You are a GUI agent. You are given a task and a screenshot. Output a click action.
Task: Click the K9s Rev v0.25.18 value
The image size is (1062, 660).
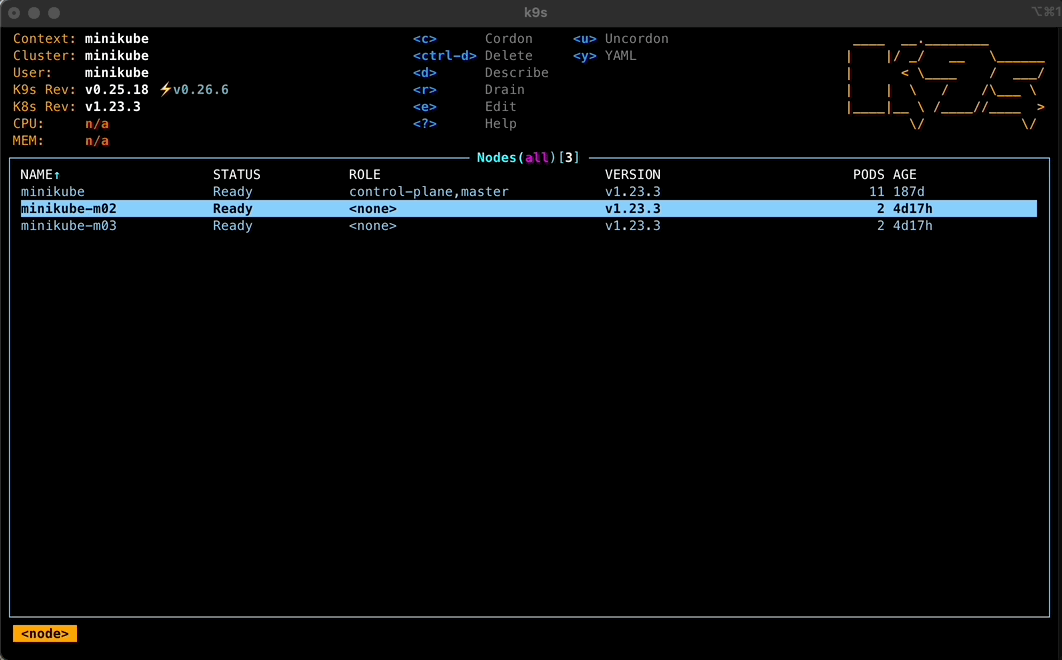coord(116,89)
